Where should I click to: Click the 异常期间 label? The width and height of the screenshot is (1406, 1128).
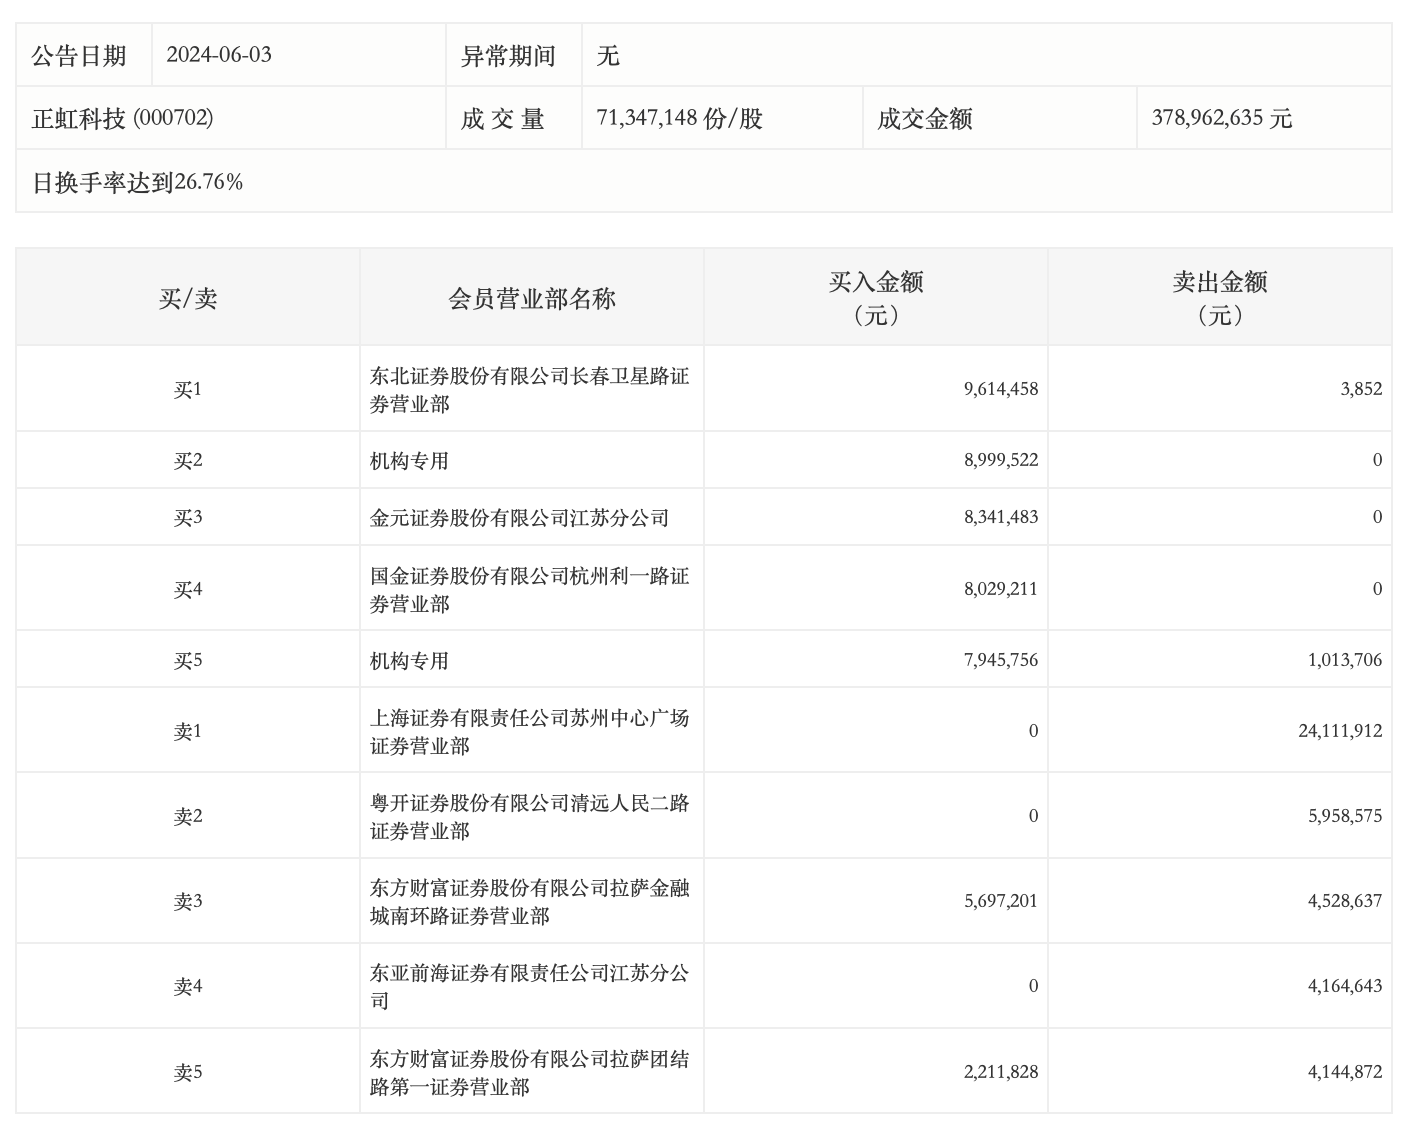[507, 55]
